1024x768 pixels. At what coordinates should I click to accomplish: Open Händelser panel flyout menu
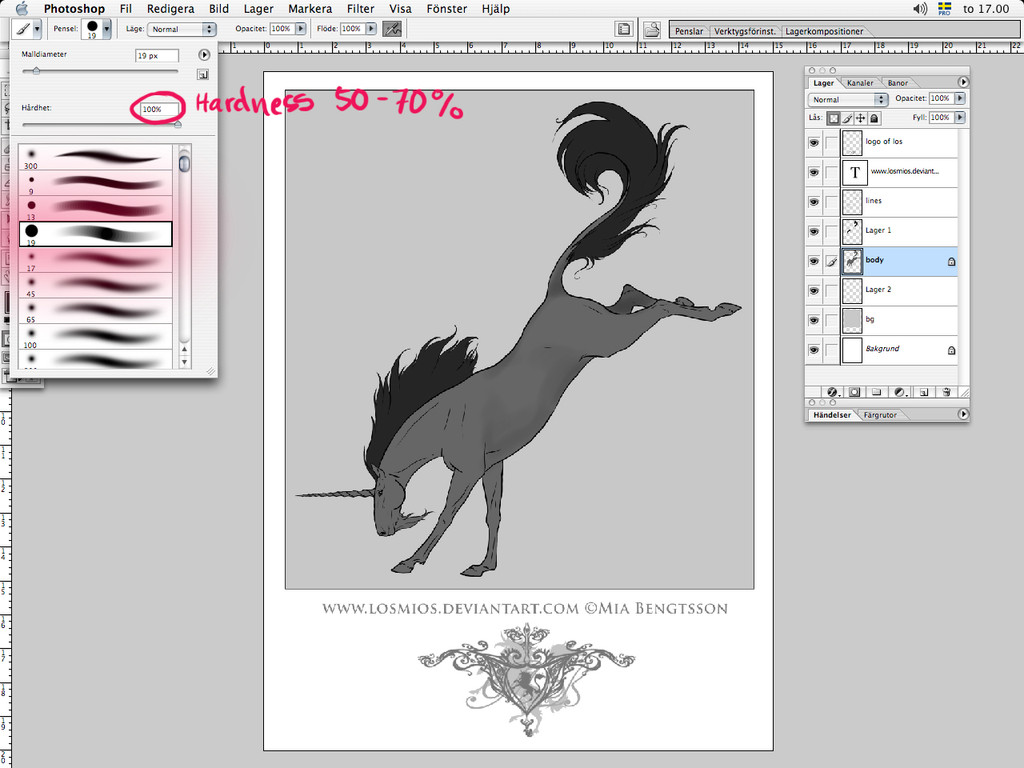point(963,414)
